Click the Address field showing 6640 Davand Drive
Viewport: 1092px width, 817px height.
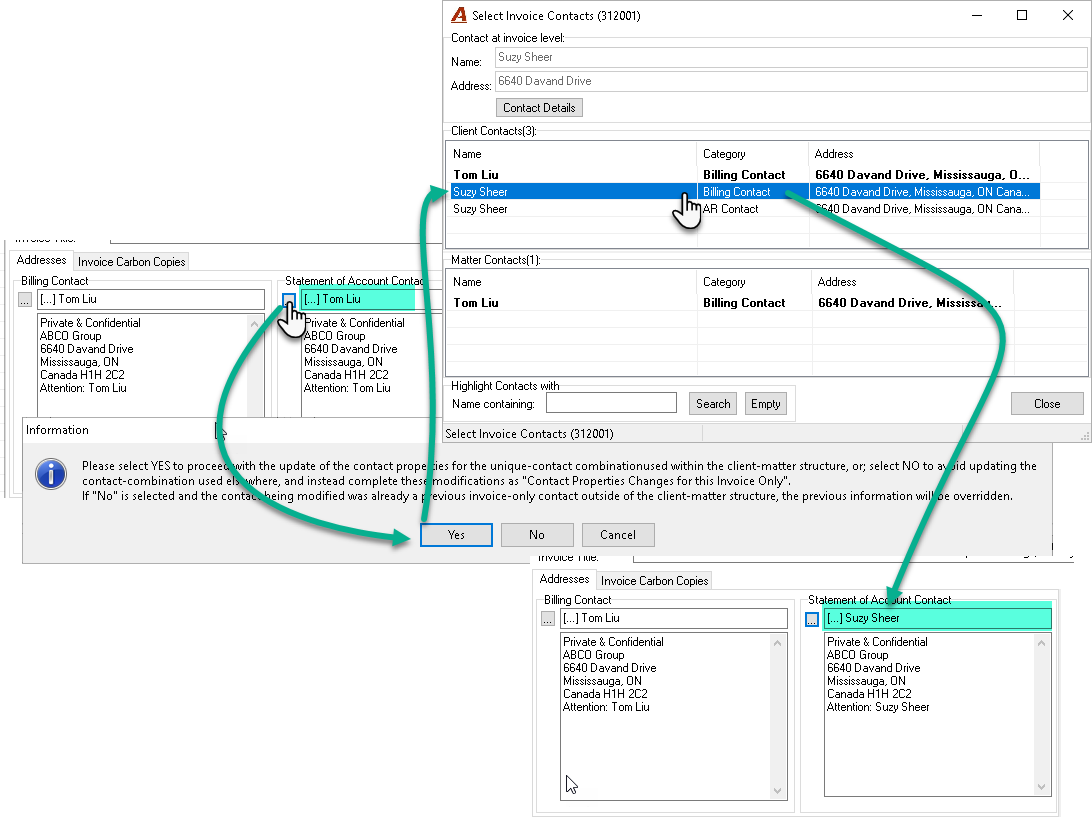pyautogui.click(x=791, y=81)
